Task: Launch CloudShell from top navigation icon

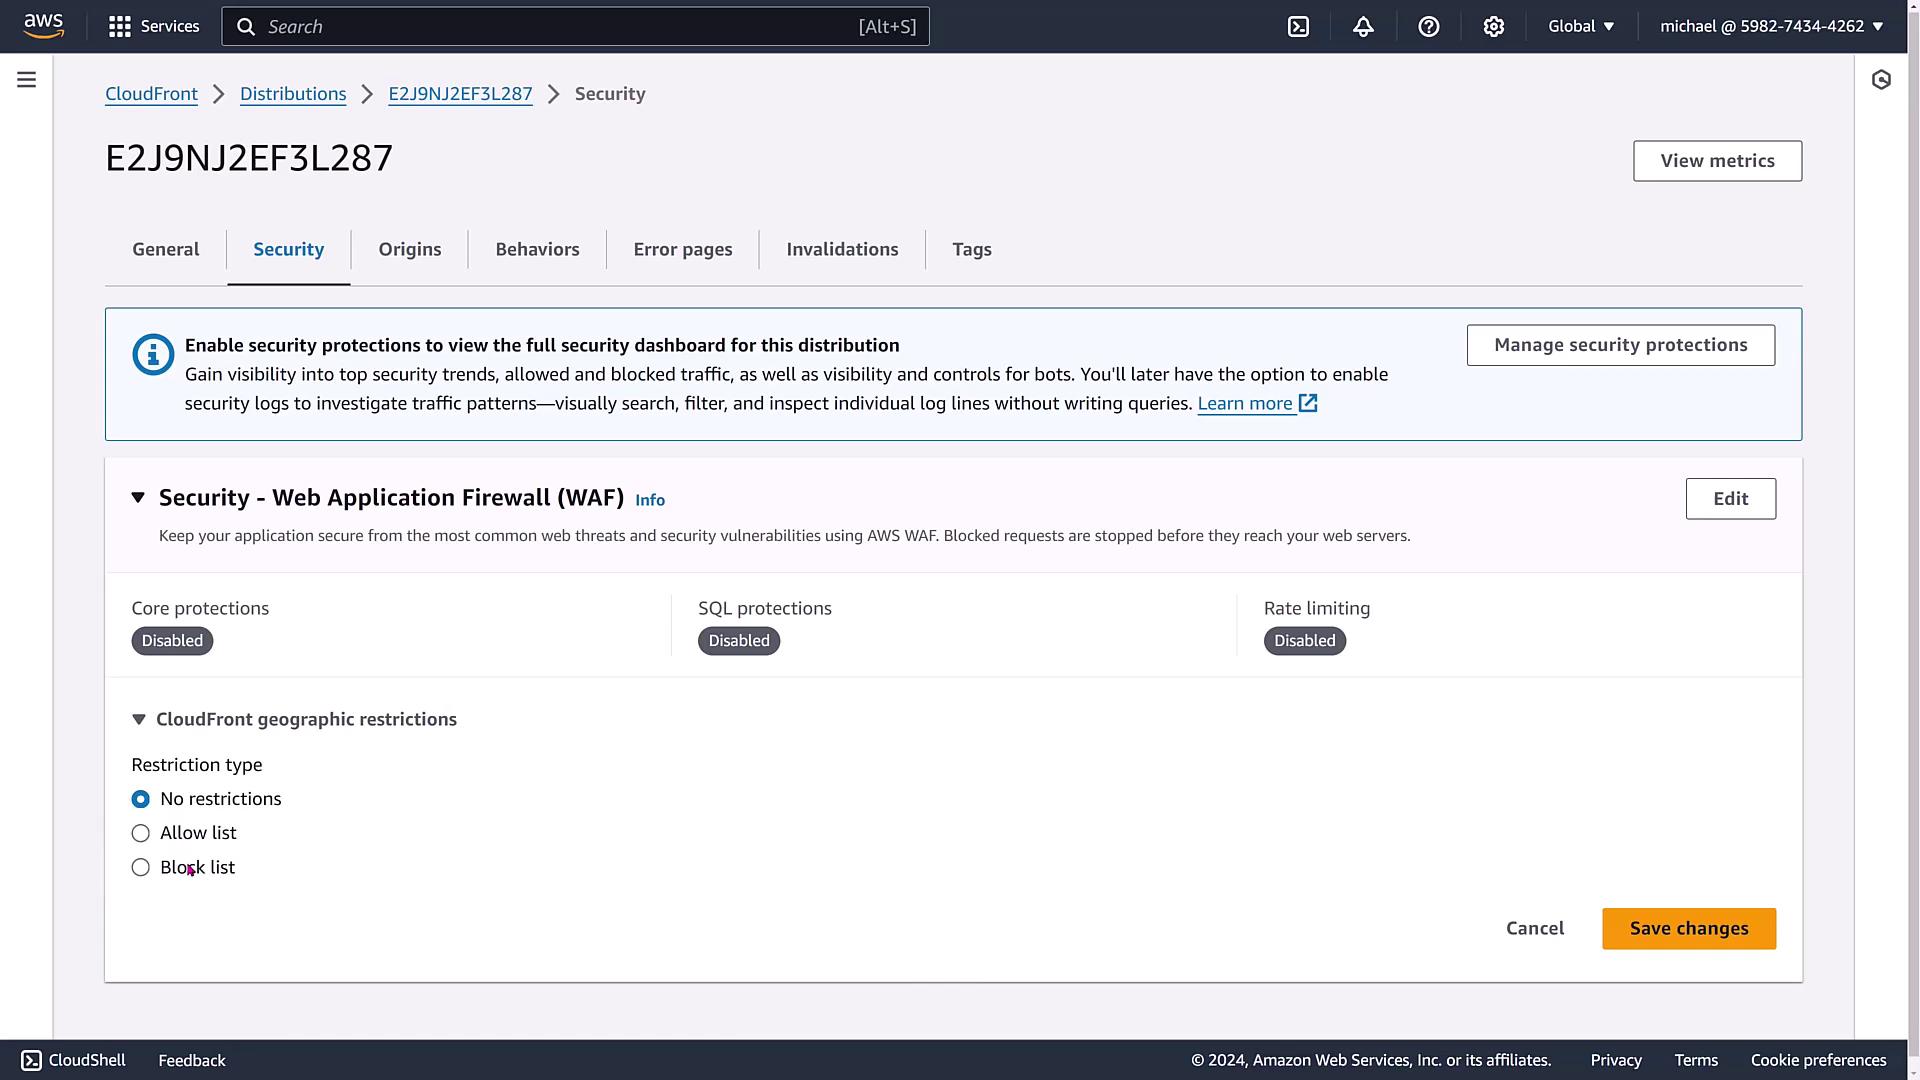Action: click(x=1298, y=27)
